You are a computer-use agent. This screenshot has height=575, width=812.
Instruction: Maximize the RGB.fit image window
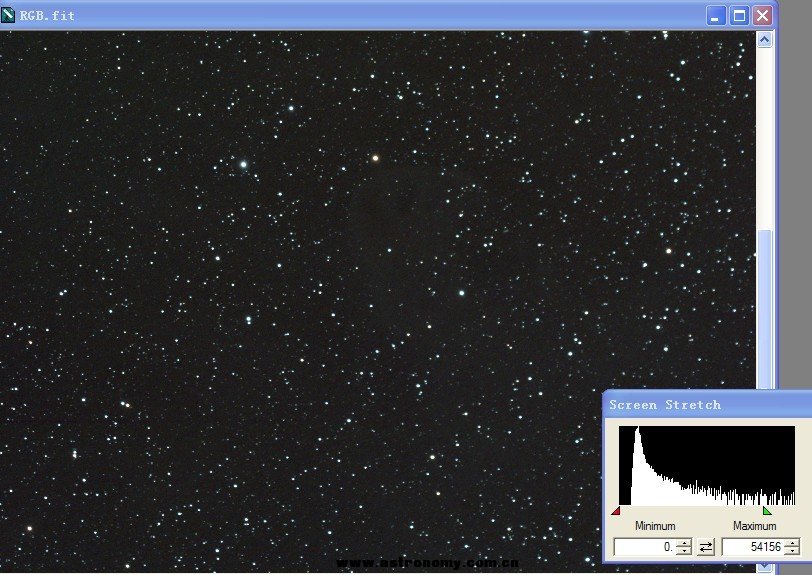click(739, 16)
